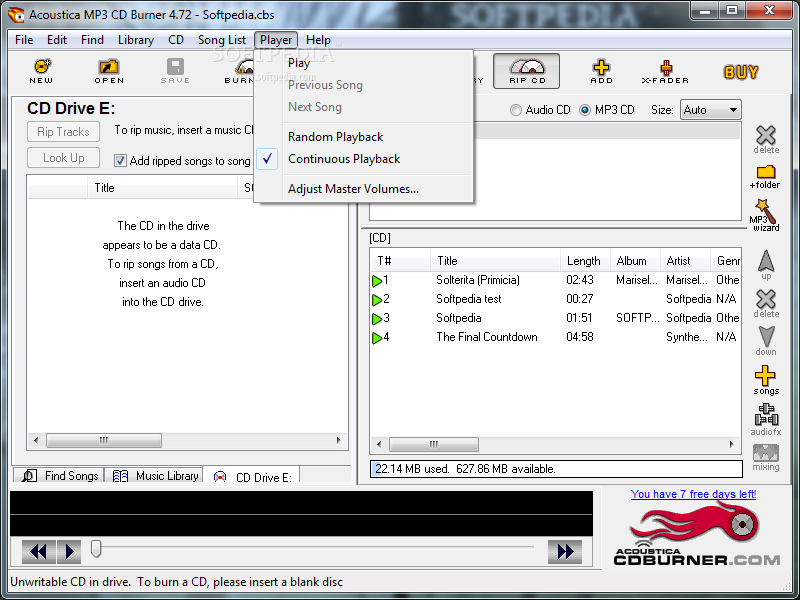The height and width of the screenshot is (600, 800).
Task: Click the Look Up button
Action: click(63, 158)
